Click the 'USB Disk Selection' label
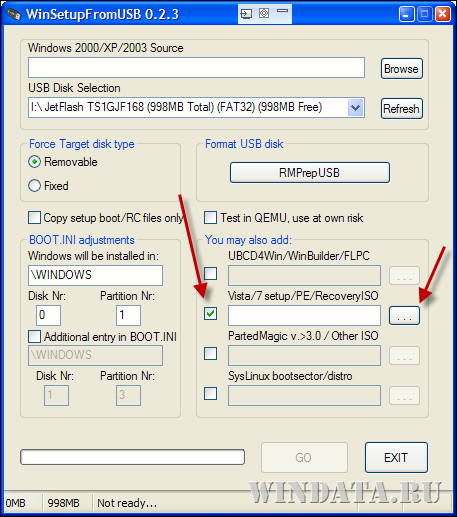Screen dimensions: 457x517 (74, 88)
